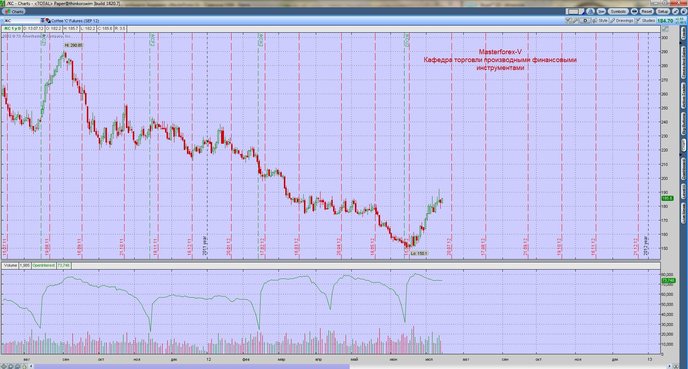Click the horizontal time scrollbar thumb
Viewport: 688px width, 369px height.
pyautogui.click(x=192, y=366)
